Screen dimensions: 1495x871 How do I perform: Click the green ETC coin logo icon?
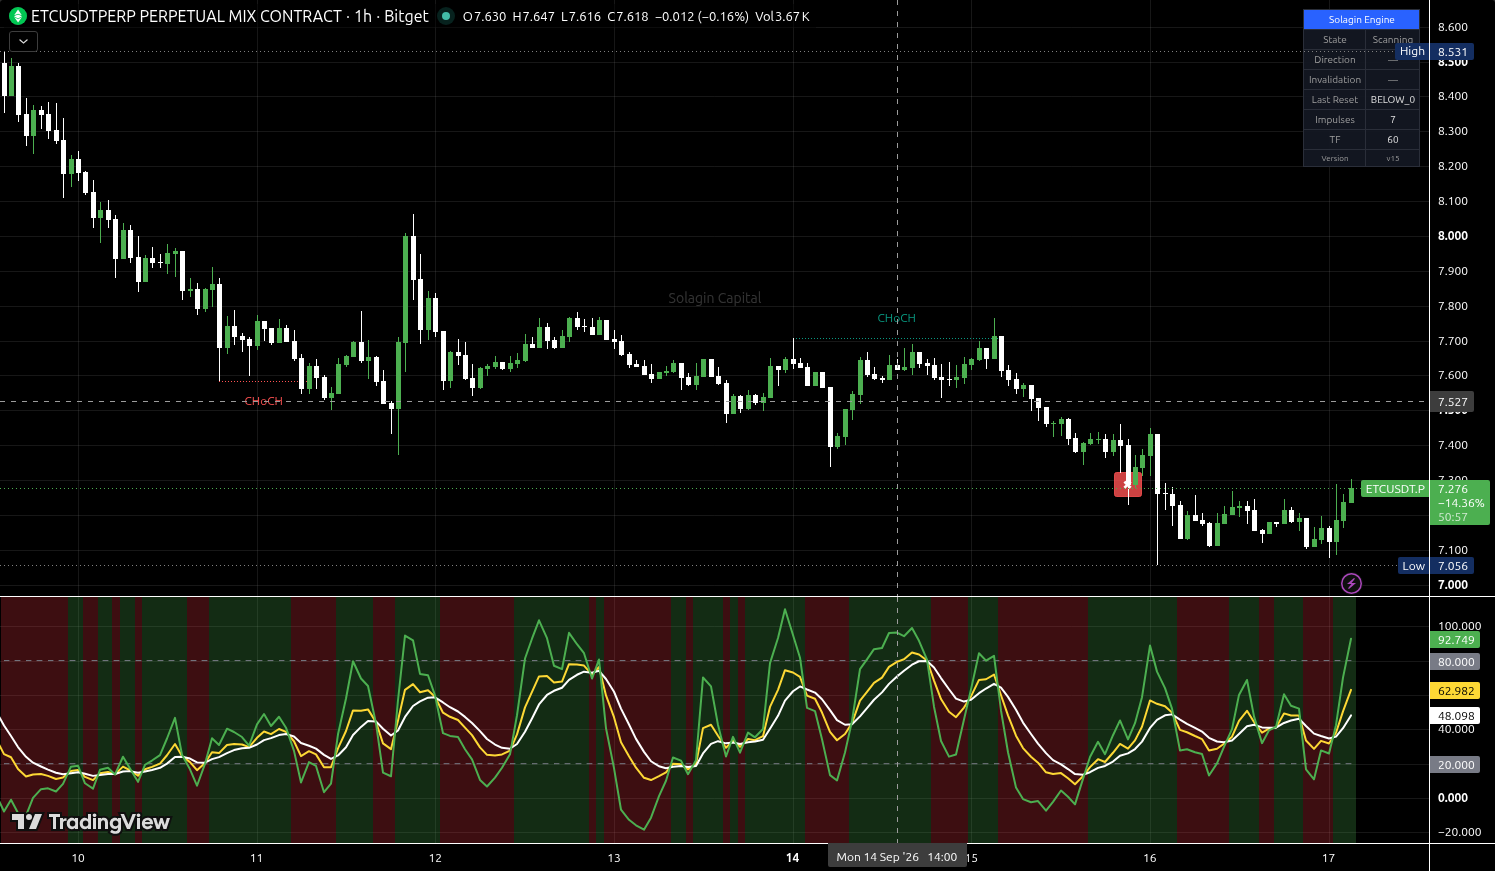pos(17,16)
